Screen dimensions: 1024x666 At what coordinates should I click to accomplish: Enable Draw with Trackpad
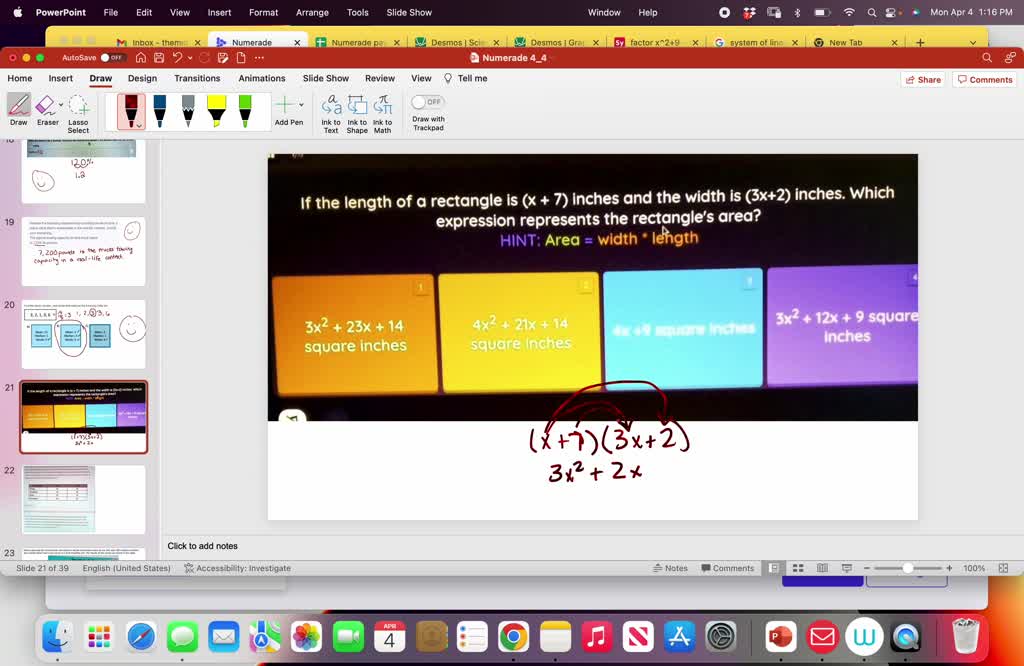[428, 102]
